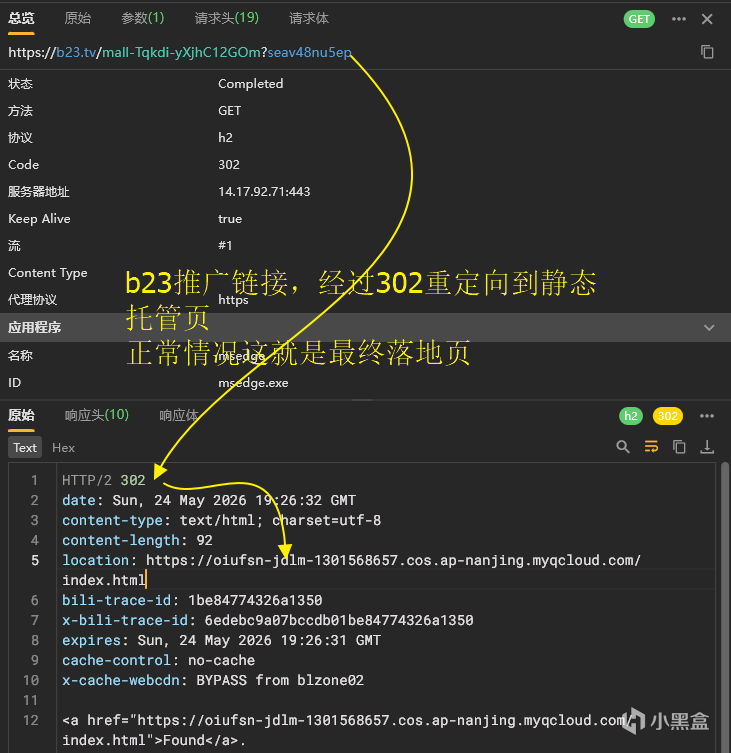Open the 响应头(10) tab
The height and width of the screenshot is (753, 731).
97,415
